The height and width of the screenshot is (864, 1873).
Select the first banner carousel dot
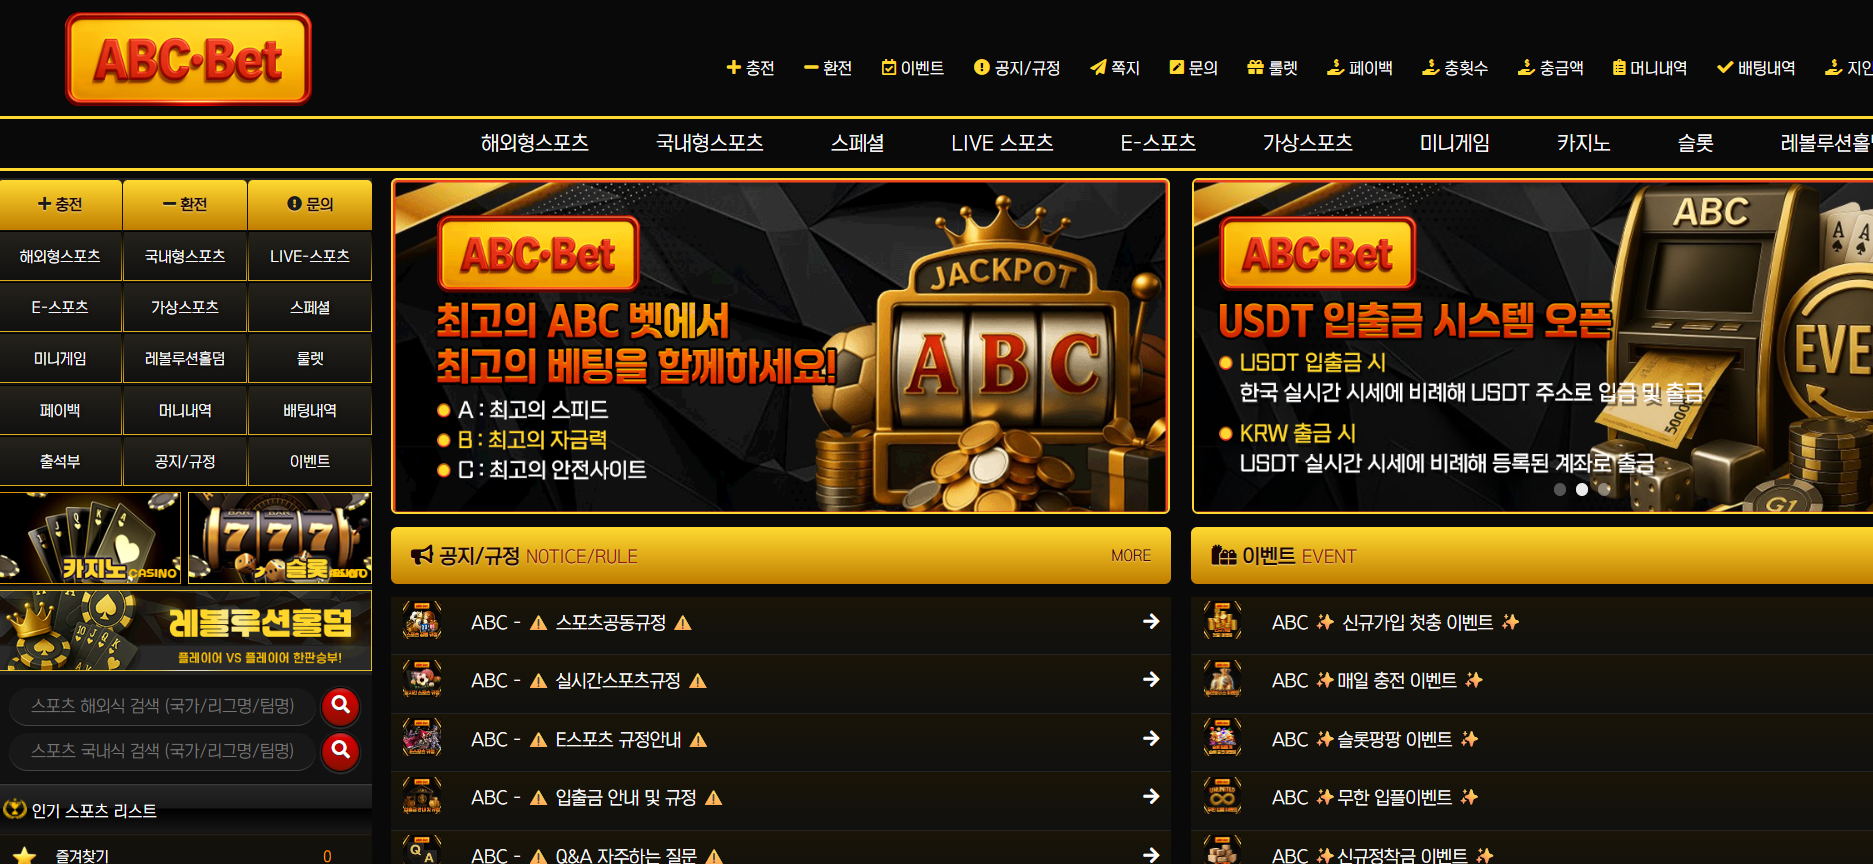tap(1560, 490)
